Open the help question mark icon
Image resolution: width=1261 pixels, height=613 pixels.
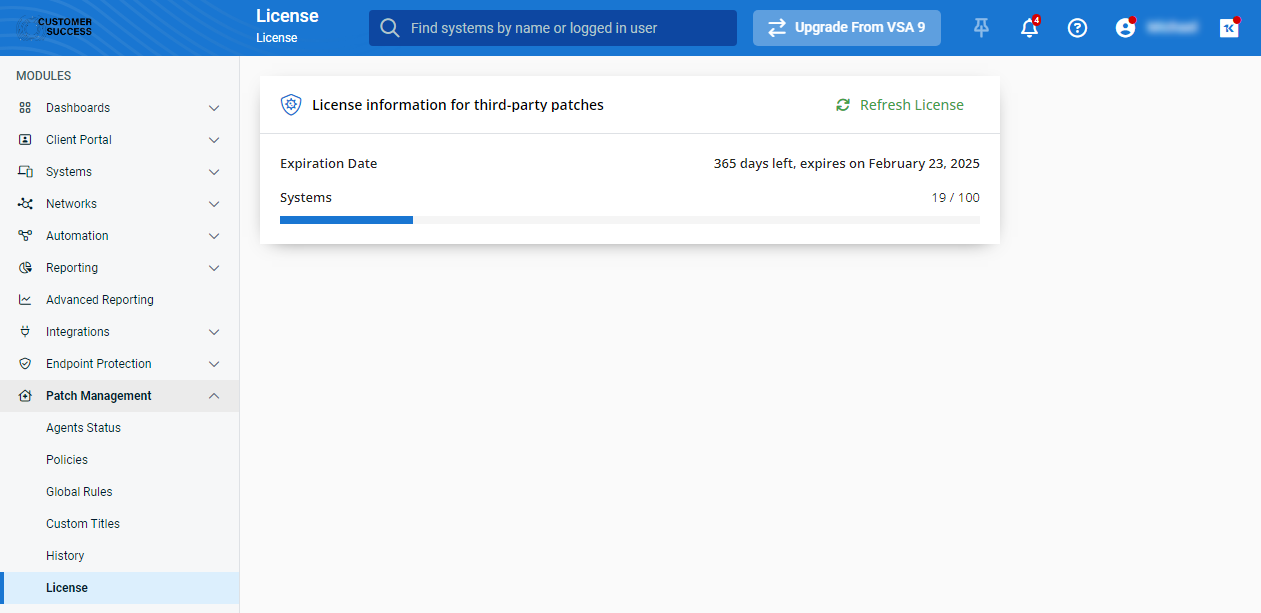(x=1077, y=28)
